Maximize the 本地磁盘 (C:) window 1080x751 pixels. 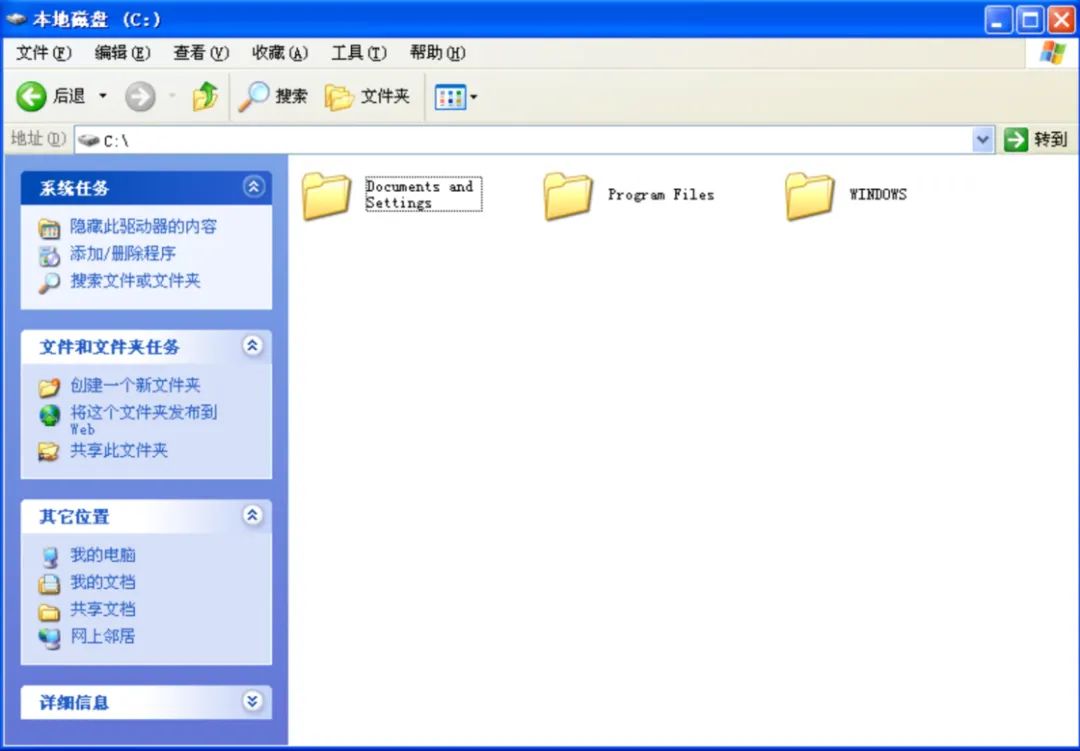point(1030,19)
